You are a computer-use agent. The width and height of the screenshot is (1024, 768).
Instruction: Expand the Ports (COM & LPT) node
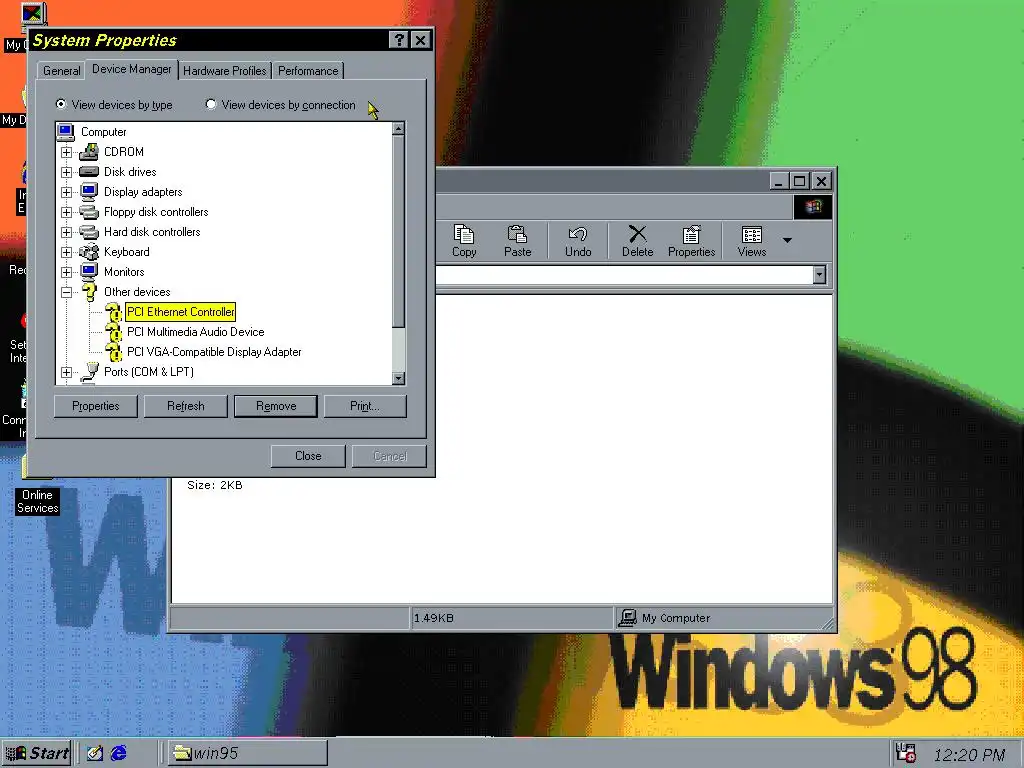66,372
